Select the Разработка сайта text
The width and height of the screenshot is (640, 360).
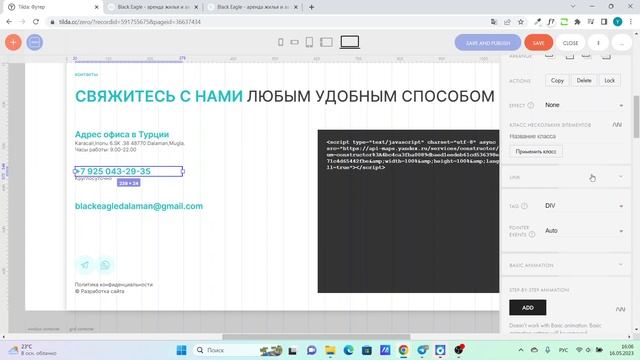100,291
